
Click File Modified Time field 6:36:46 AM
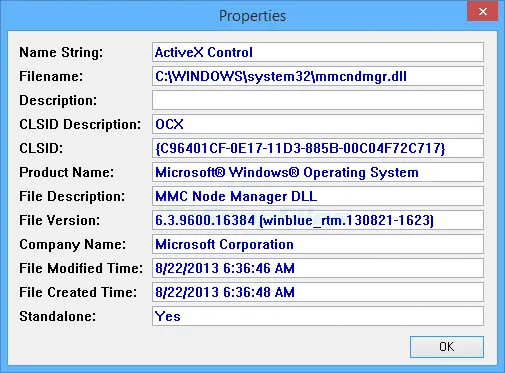(x=318, y=268)
